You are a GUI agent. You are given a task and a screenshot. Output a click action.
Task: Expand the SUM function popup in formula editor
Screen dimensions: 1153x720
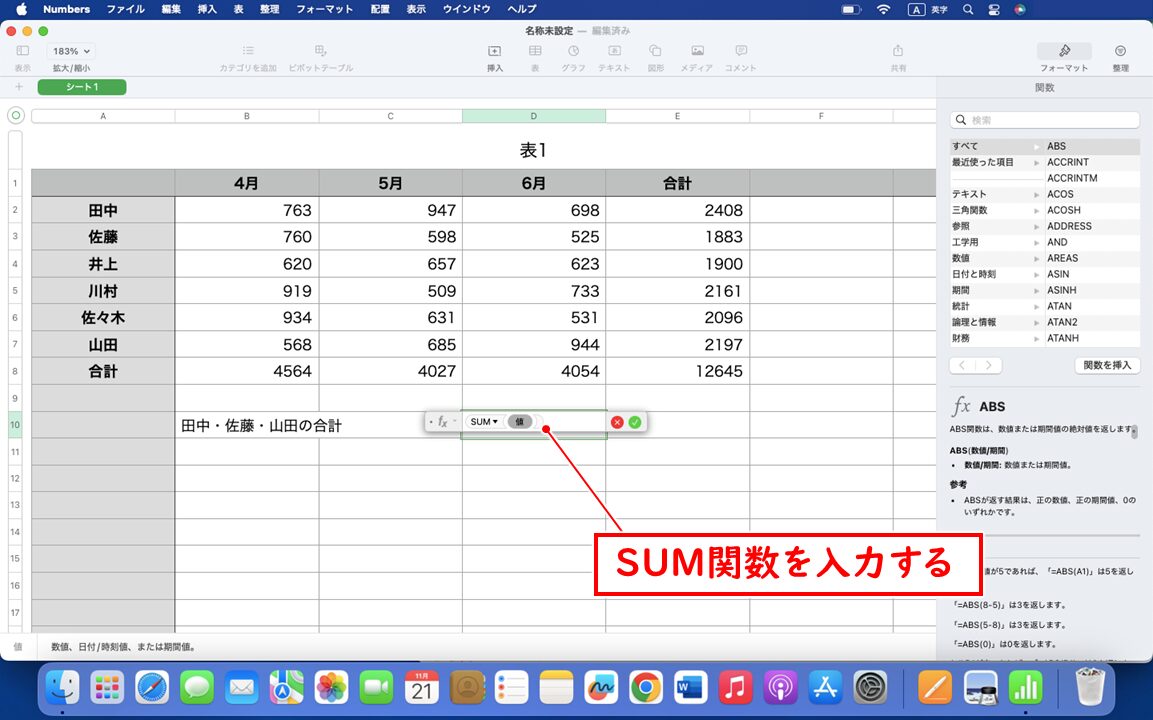[484, 422]
